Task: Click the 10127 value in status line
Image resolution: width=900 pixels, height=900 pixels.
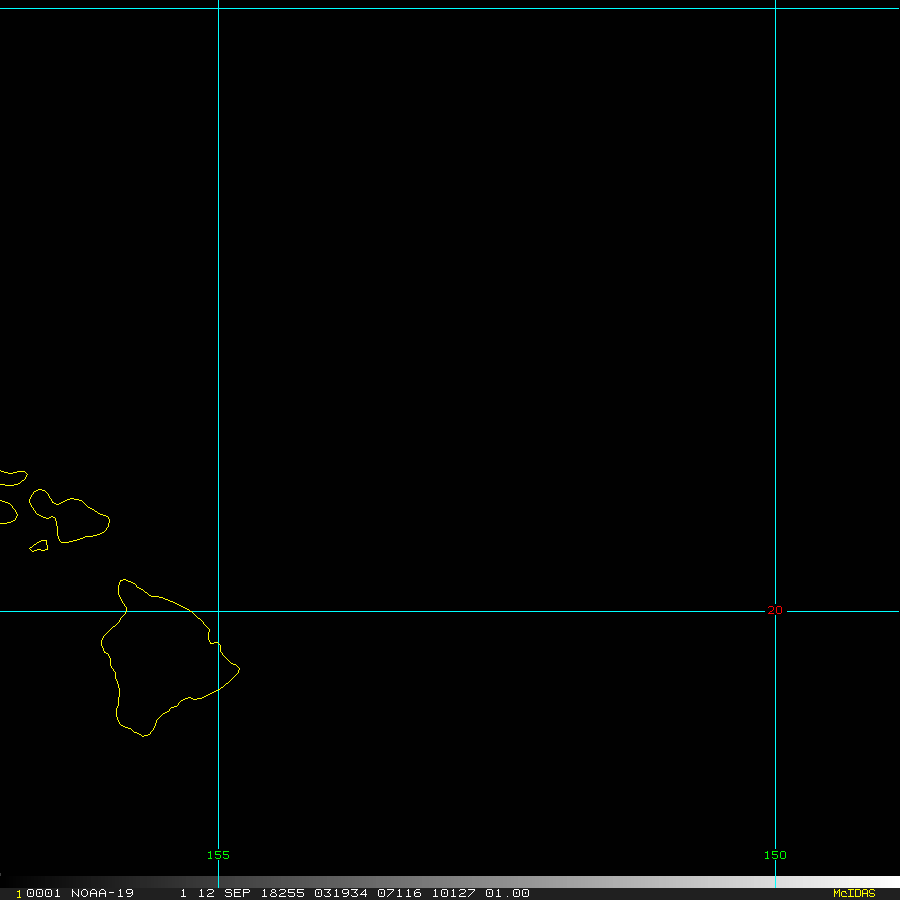Action: click(x=453, y=893)
